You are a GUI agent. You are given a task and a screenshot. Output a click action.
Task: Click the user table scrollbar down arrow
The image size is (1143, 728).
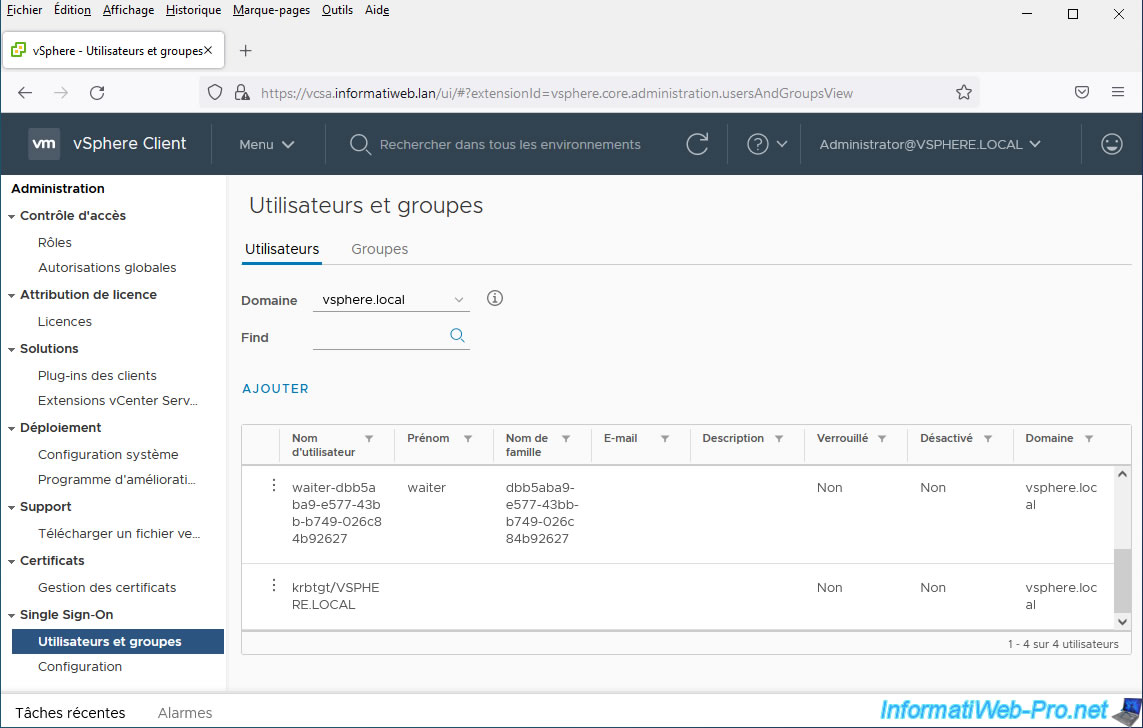(x=1123, y=622)
